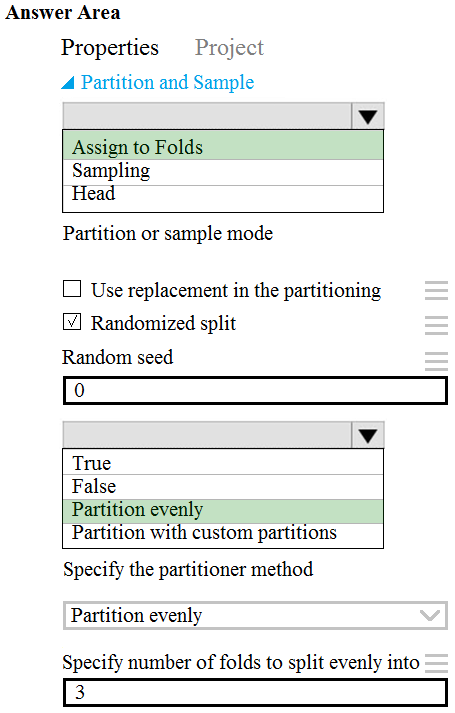Image resolution: width=455 pixels, height=713 pixels.
Task: Expand the Partition evenly combo box chevron
Action: 430,616
